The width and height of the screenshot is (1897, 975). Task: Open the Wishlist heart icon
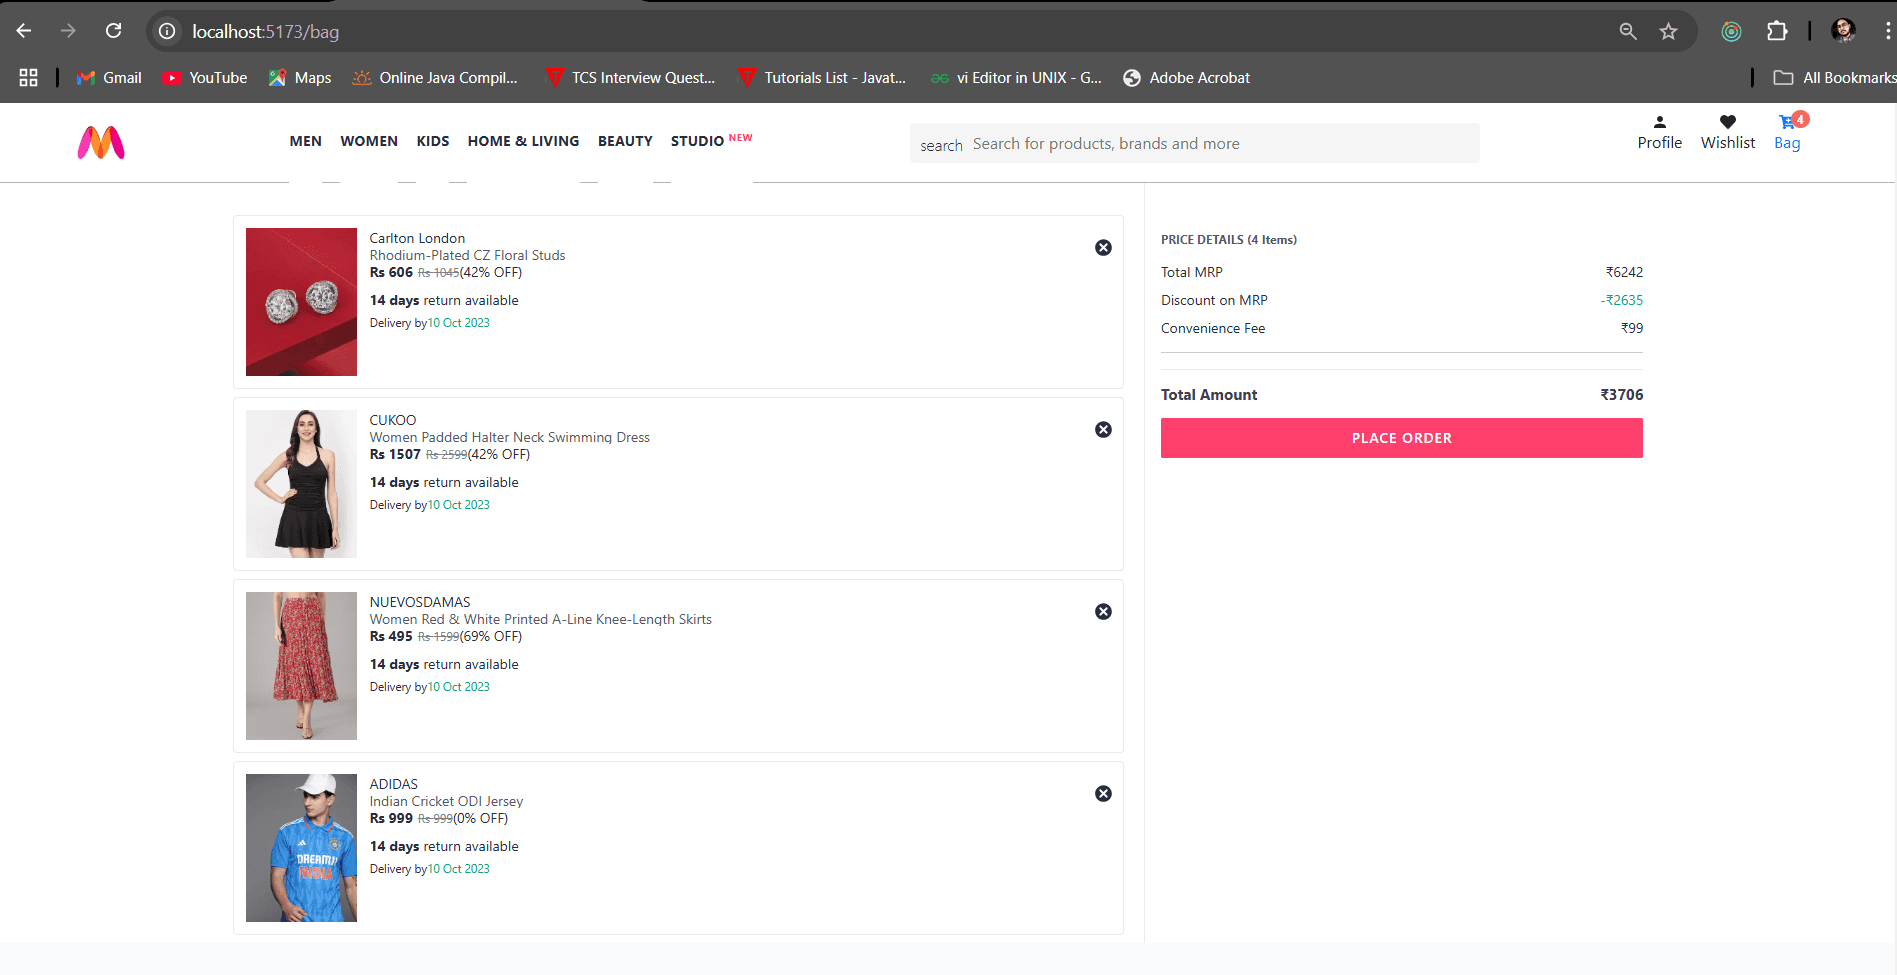pos(1727,122)
